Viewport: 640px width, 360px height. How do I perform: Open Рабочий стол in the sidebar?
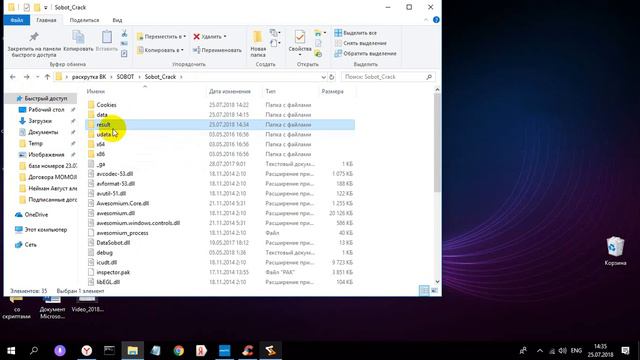[x=46, y=110]
